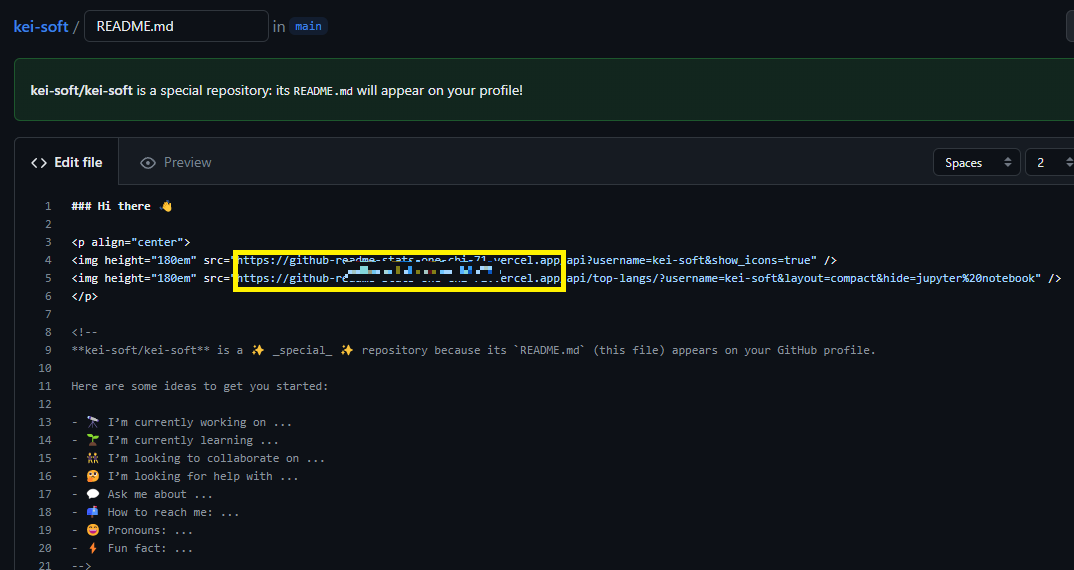The height and width of the screenshot is (570, 1074).
Task: Open the indent size 2 dropdown
Action: (x=1051, y=162)
